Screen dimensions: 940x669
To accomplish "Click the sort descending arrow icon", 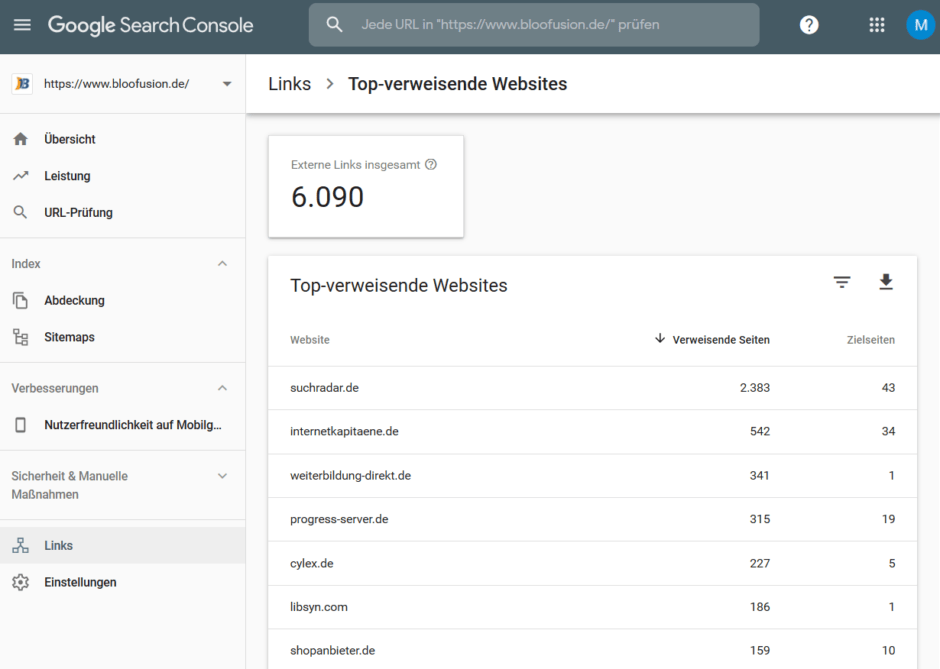I will click(x=659, y=339).
